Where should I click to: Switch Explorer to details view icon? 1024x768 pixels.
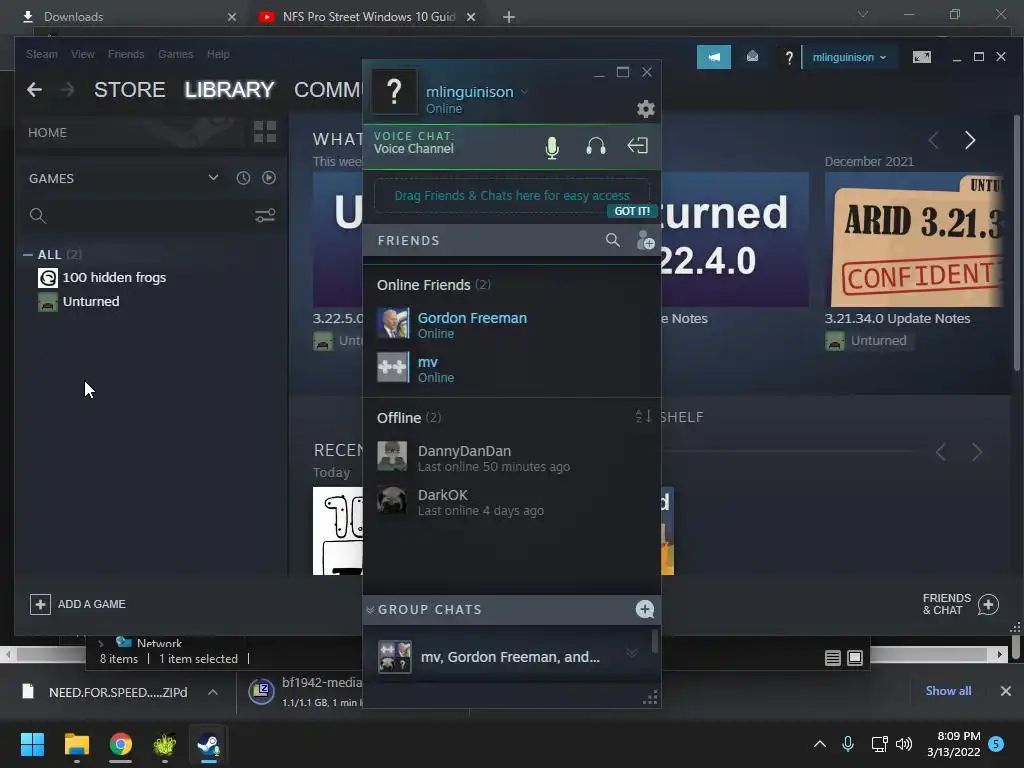[x=833, y=658]
